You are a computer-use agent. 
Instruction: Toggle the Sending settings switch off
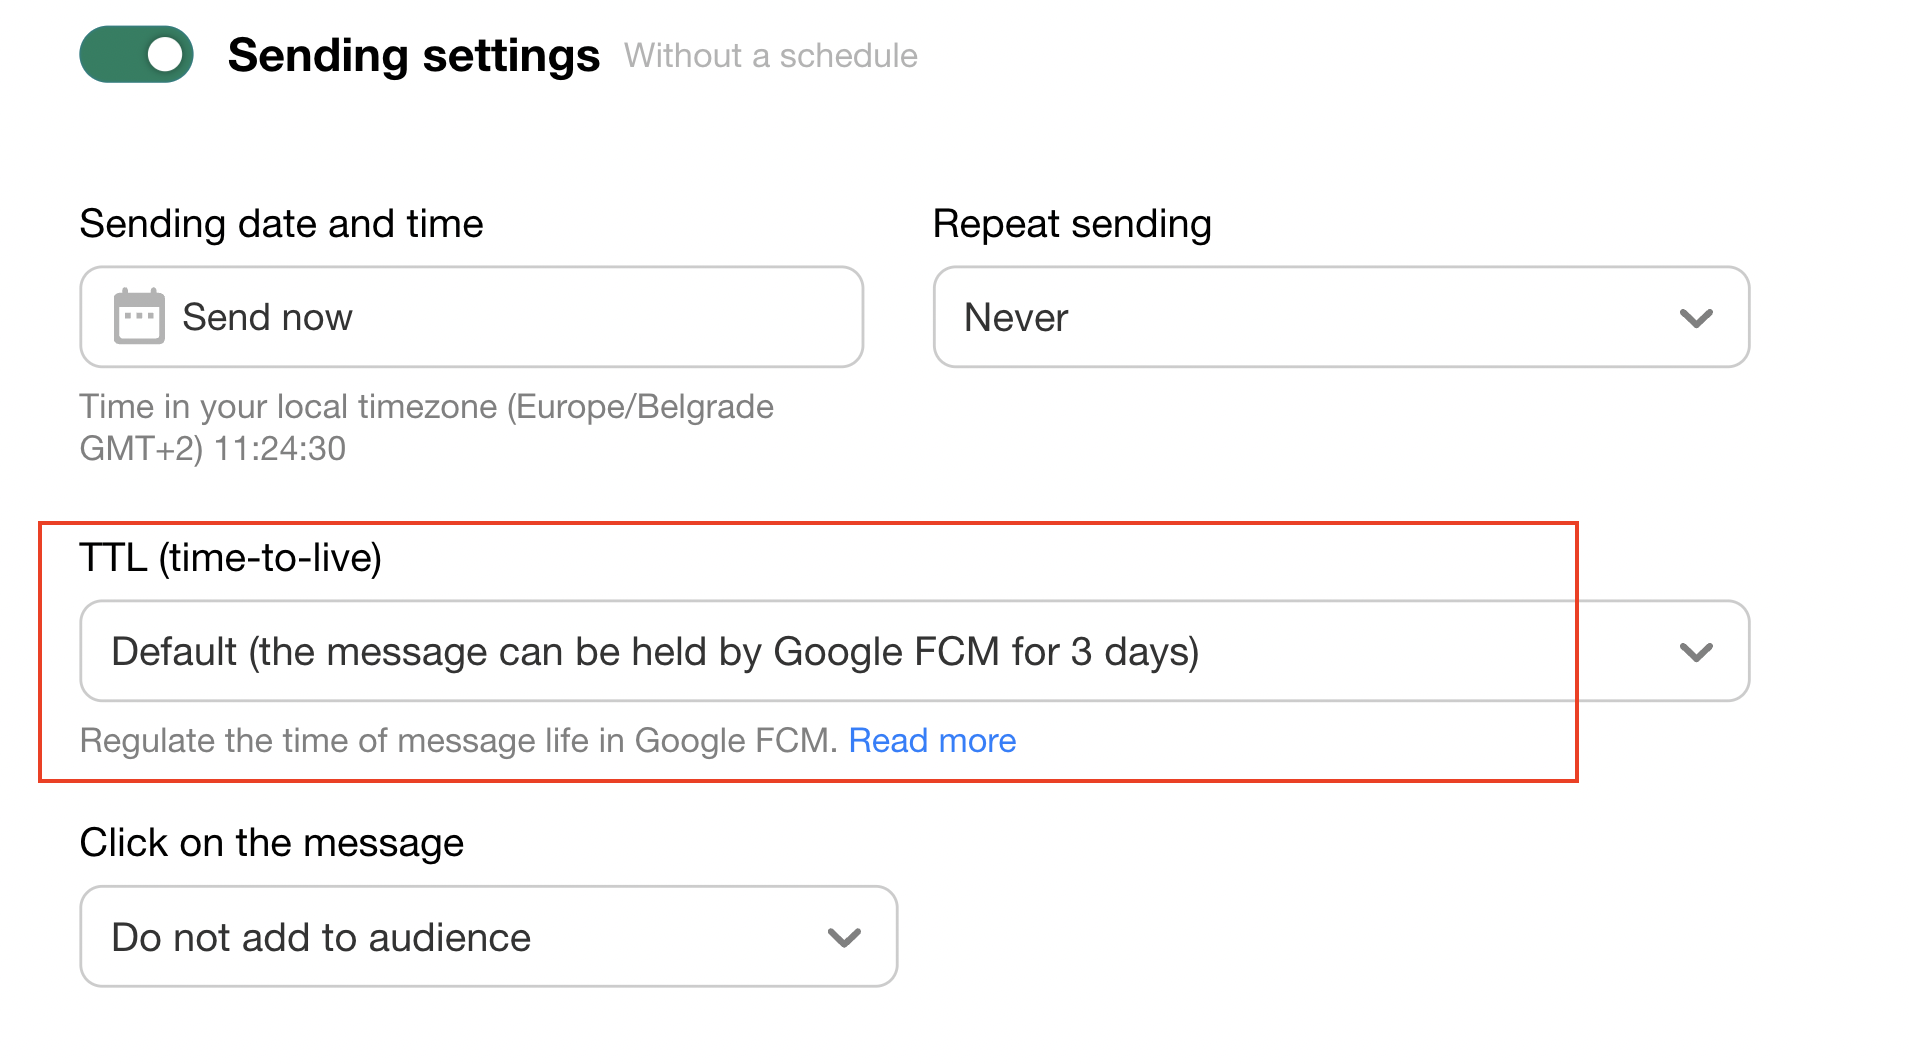click(136, 55)
